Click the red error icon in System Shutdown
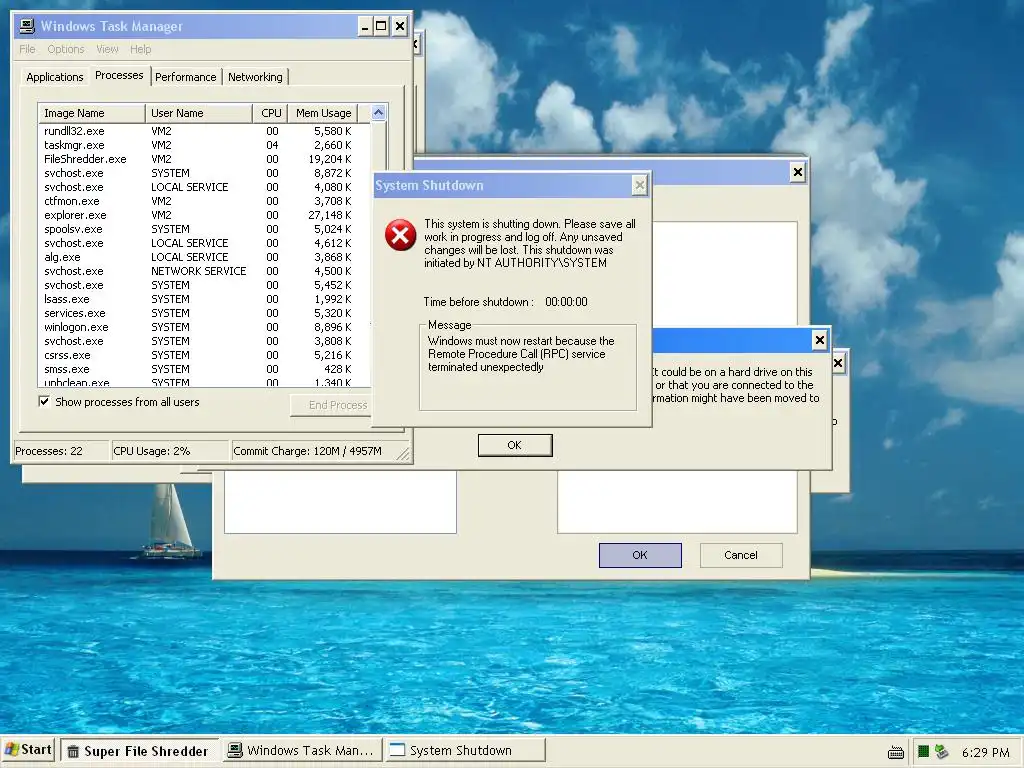This screenshot has width=1024, height=768. click(x=400, y=235)
